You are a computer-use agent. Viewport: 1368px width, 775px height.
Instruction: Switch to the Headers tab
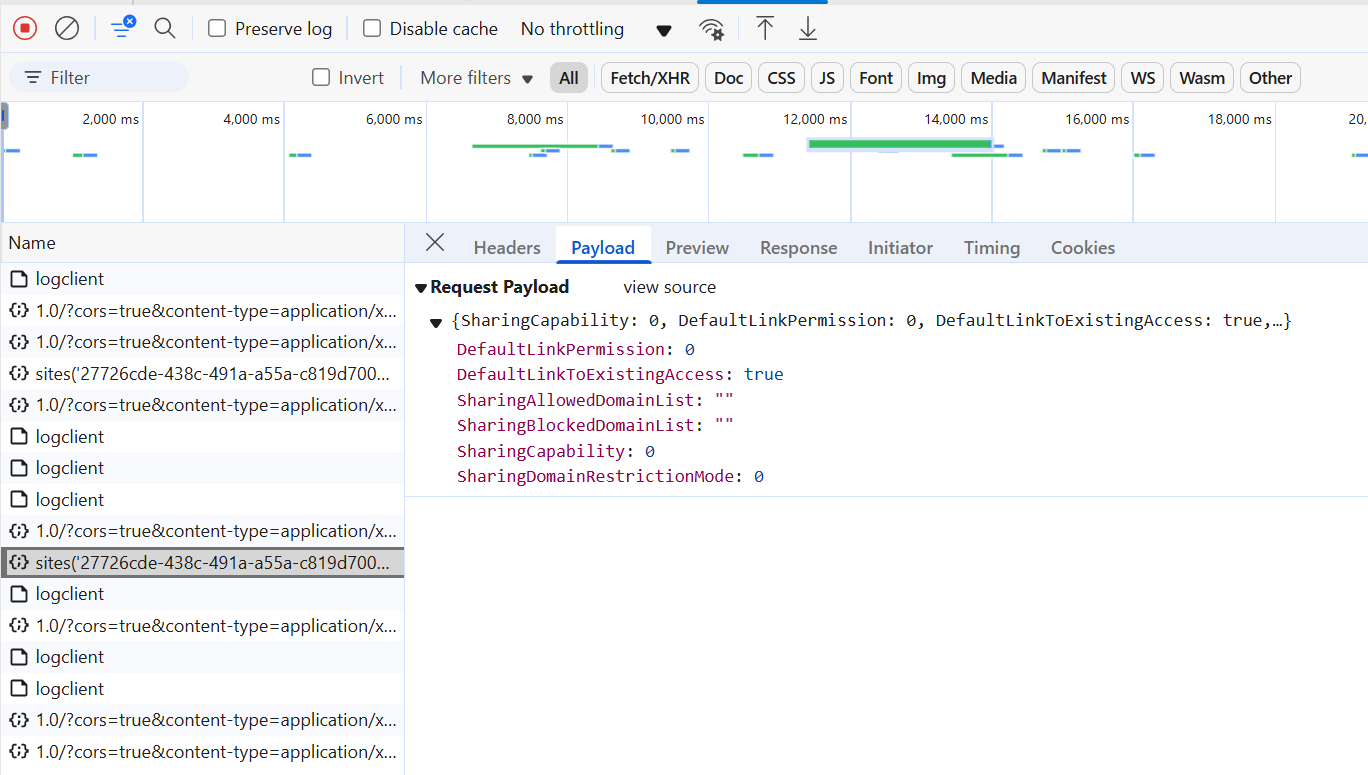(x=507, y=248)
